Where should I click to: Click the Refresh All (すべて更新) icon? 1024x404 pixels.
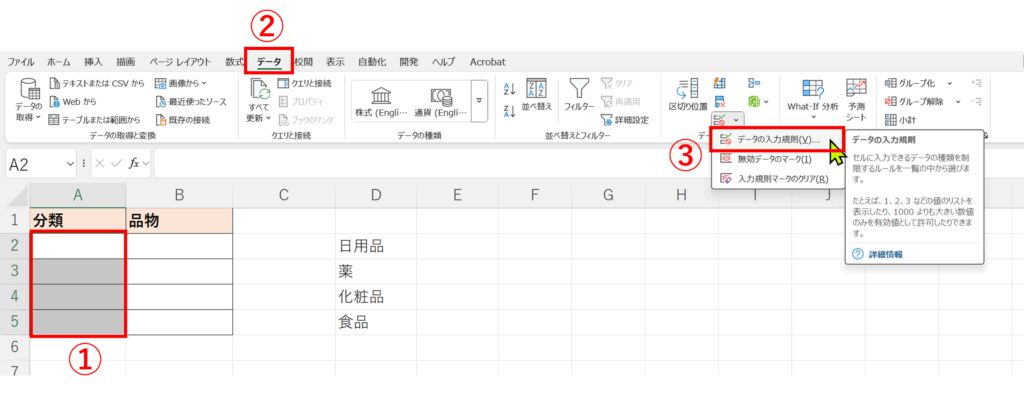coord(259,92)
